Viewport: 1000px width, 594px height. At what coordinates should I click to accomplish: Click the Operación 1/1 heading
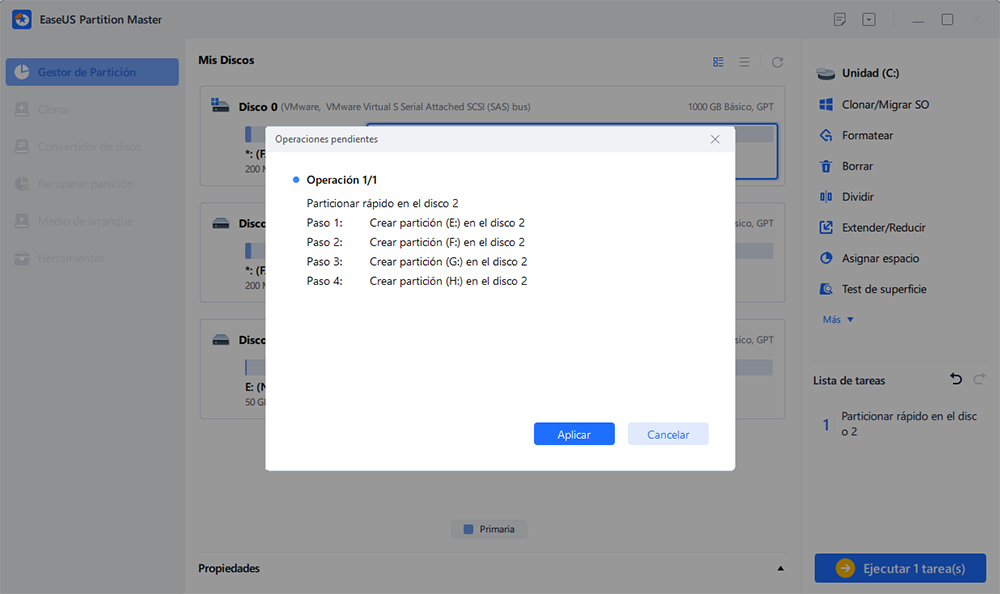coord(341,180)
